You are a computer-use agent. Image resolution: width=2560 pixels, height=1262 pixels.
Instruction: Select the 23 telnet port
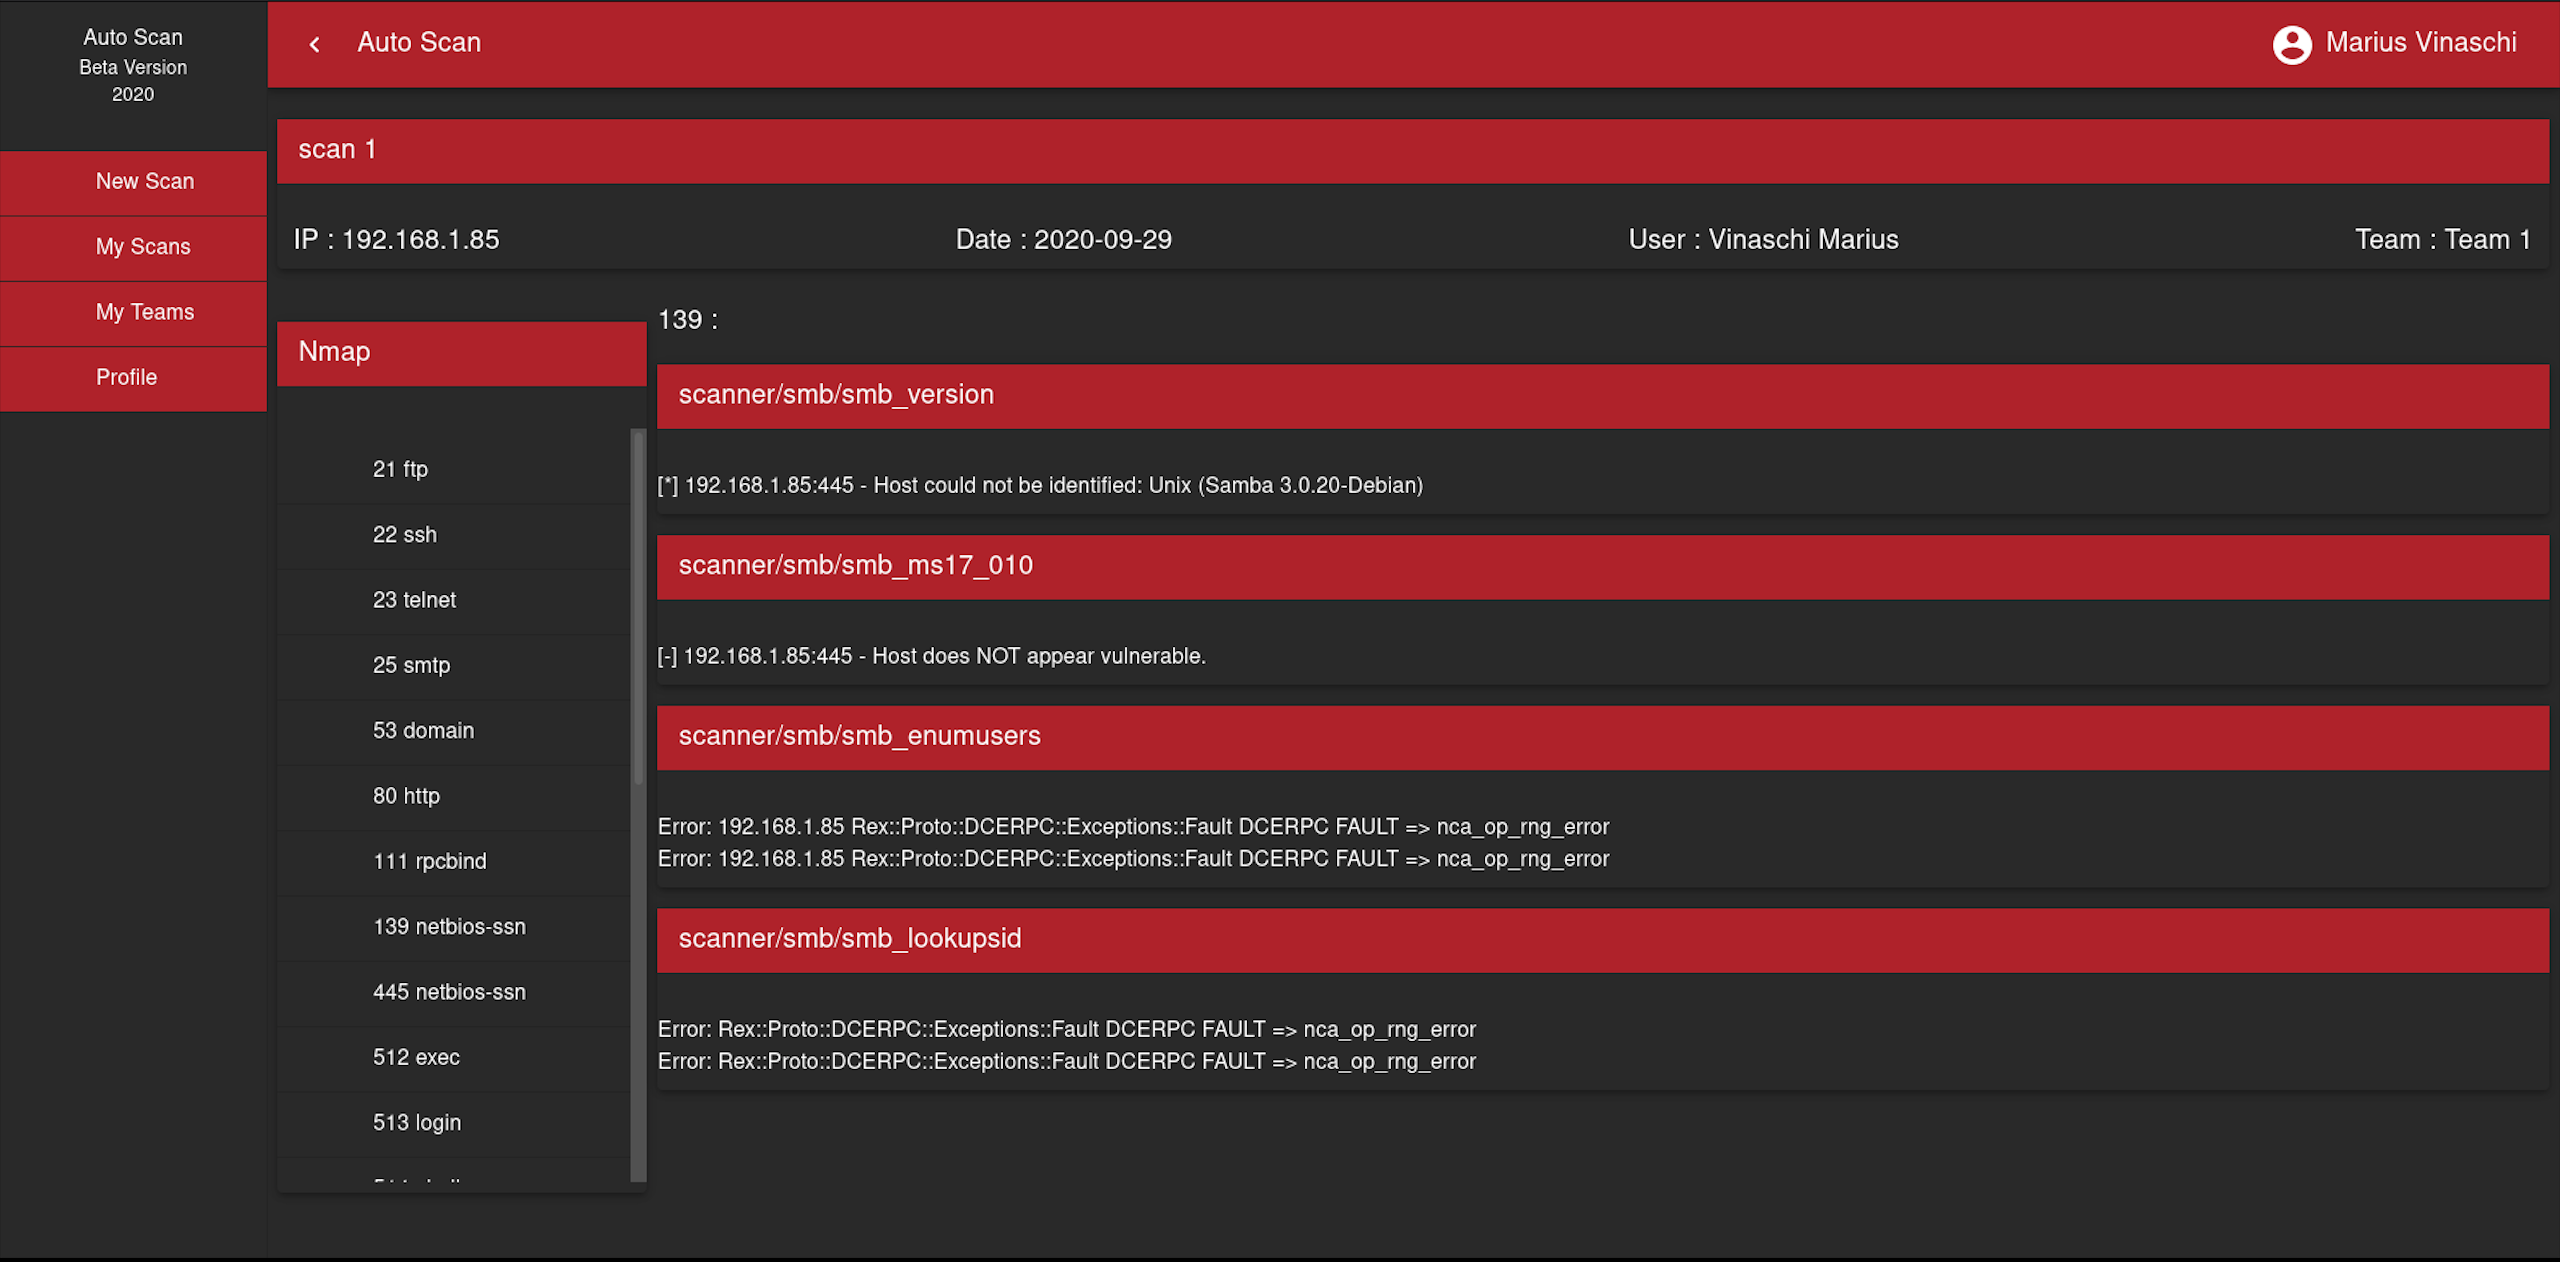pyautogui.click(x=414, y=600)
